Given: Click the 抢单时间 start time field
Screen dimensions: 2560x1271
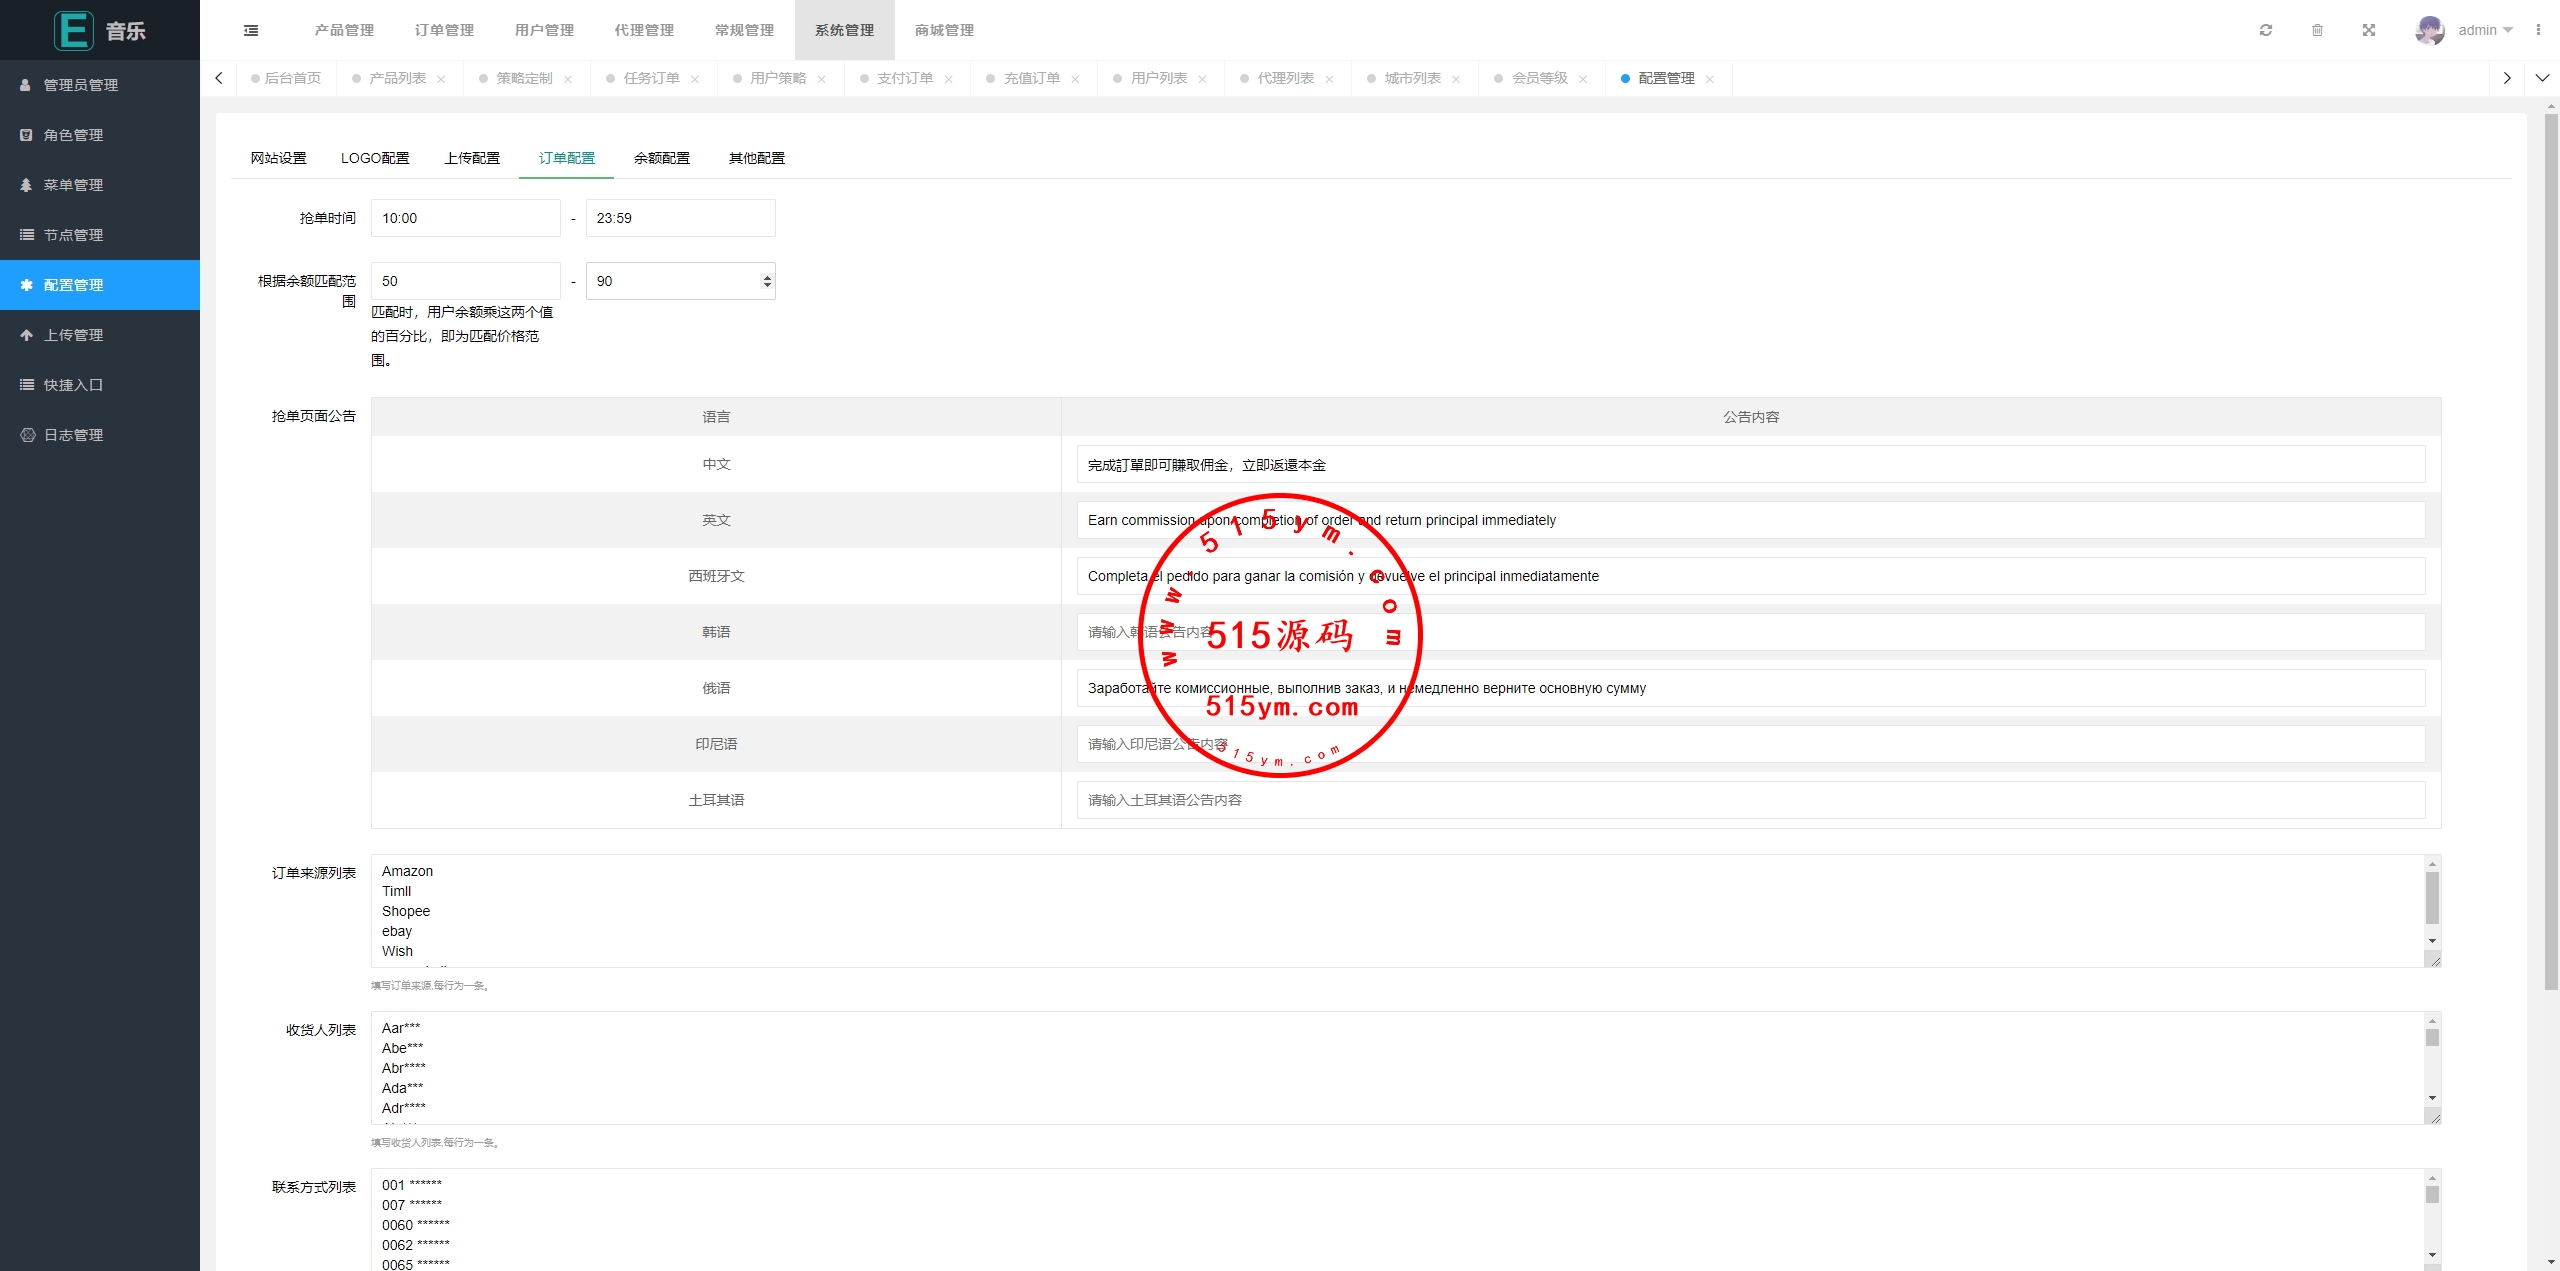Looking at the screenshot, I should pyautogui.click(x=465, y=218).
